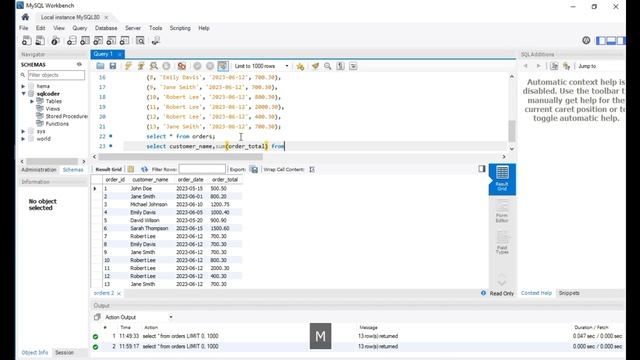Click the Filter objects search field
This screenshot has width=640, height=360.
tap(56, 75)
